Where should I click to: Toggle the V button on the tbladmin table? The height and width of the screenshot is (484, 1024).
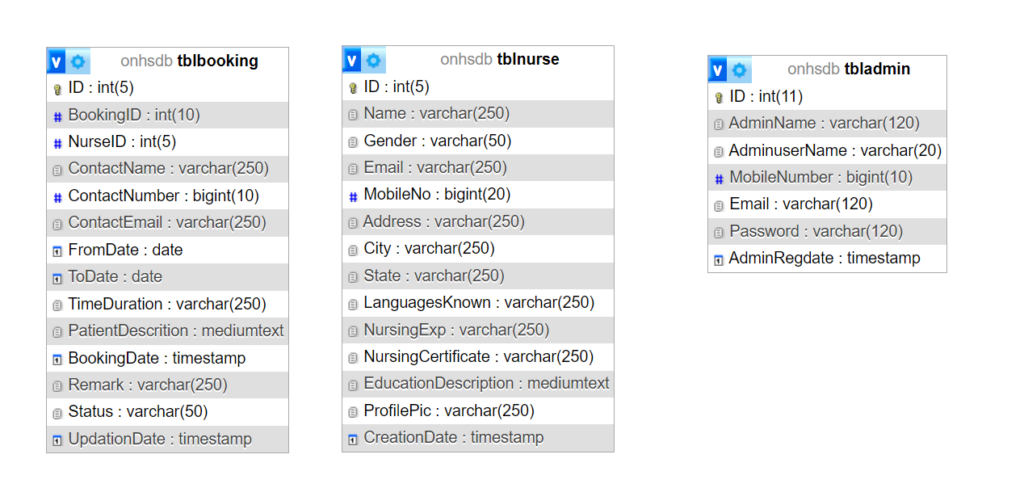pyautogui.click(x=718, y=70)
